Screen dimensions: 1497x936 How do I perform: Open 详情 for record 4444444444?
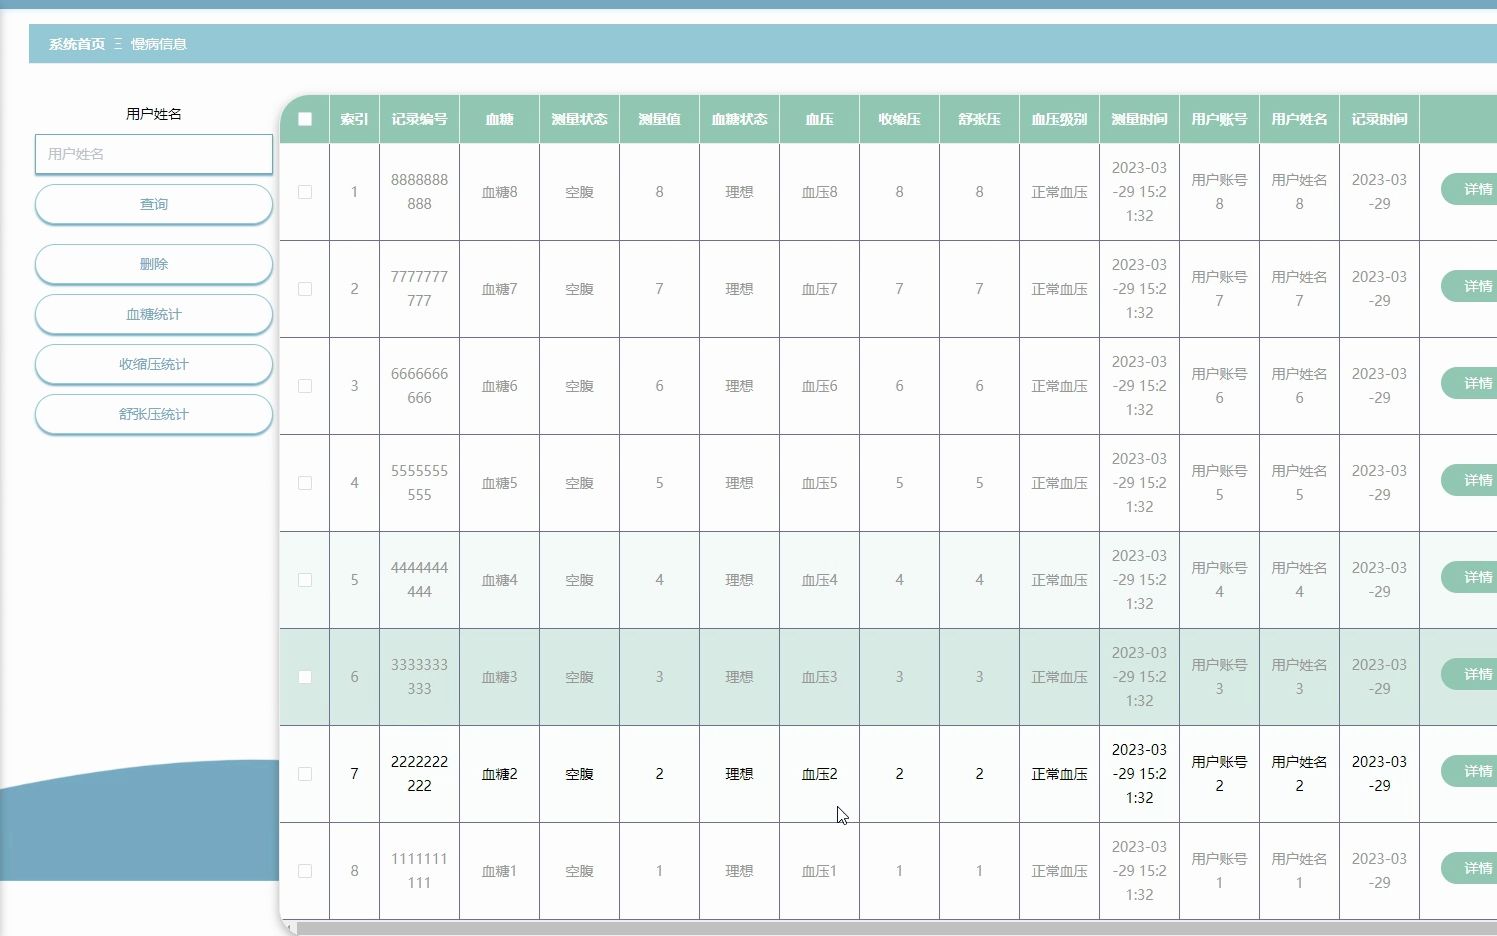click(x=1471, y=577)
